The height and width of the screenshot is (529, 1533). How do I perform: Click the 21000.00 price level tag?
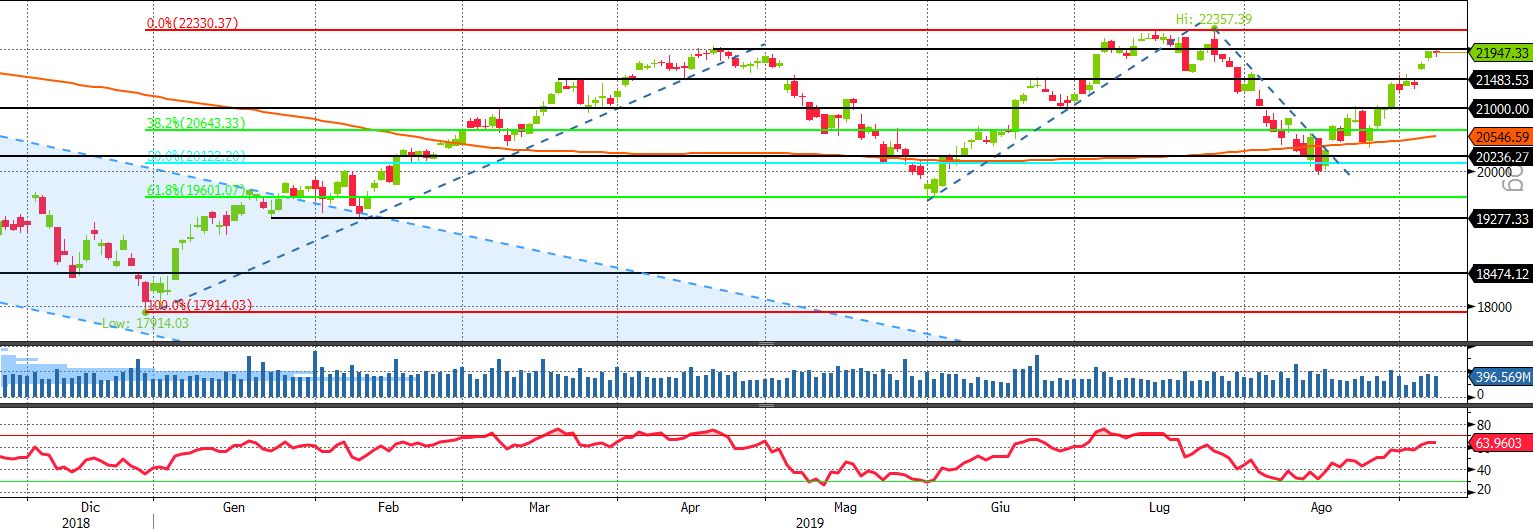pyautogui.click(x=1499, y=109)
